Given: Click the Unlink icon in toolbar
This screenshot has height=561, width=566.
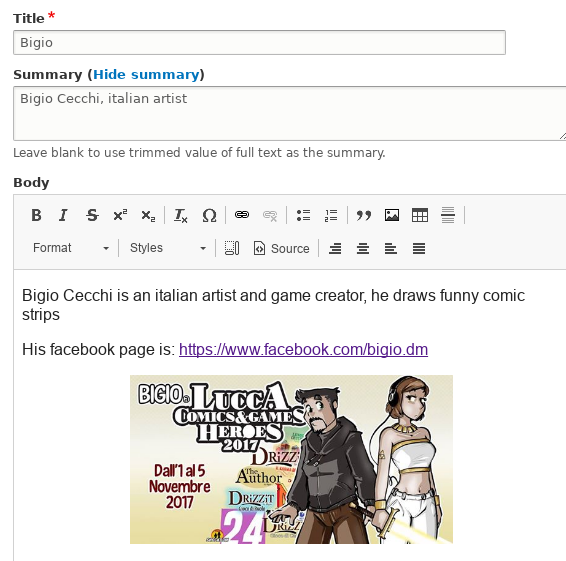Looking at the screenshot, I should pos(270,216).
